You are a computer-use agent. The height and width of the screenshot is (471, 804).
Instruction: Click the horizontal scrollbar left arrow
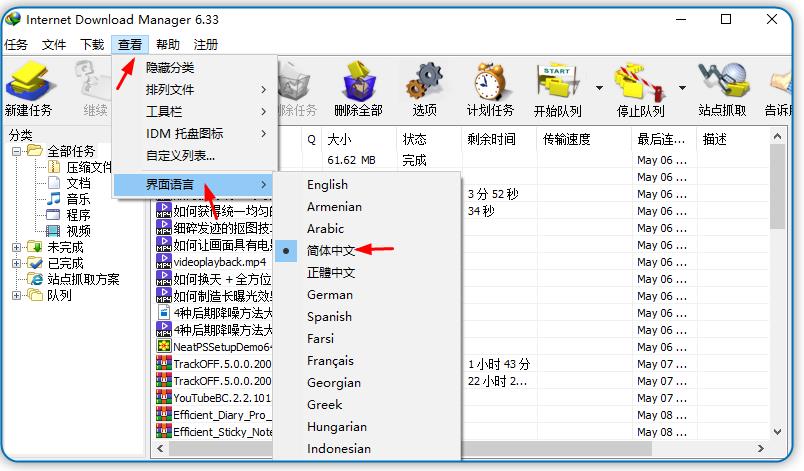click(160, 448)
